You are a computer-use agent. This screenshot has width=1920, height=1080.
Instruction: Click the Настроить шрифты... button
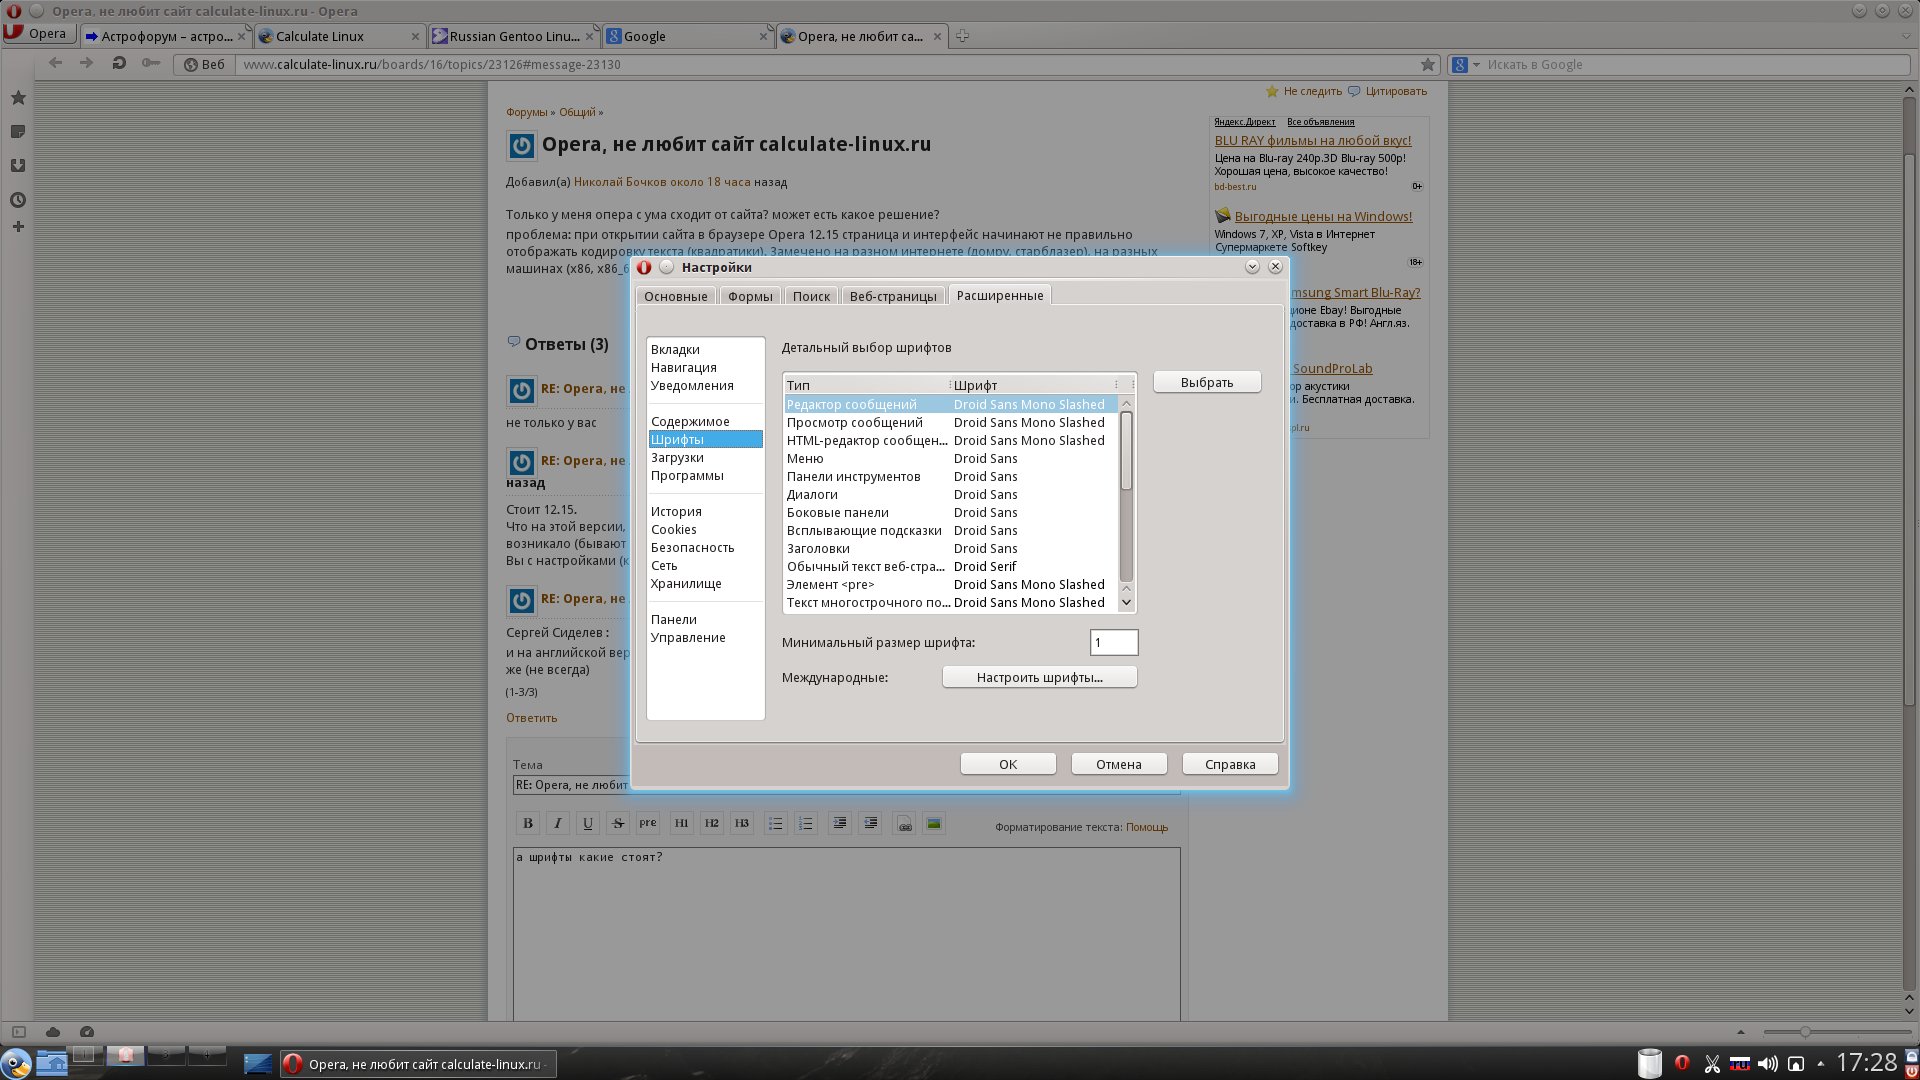click(1039, 677)
